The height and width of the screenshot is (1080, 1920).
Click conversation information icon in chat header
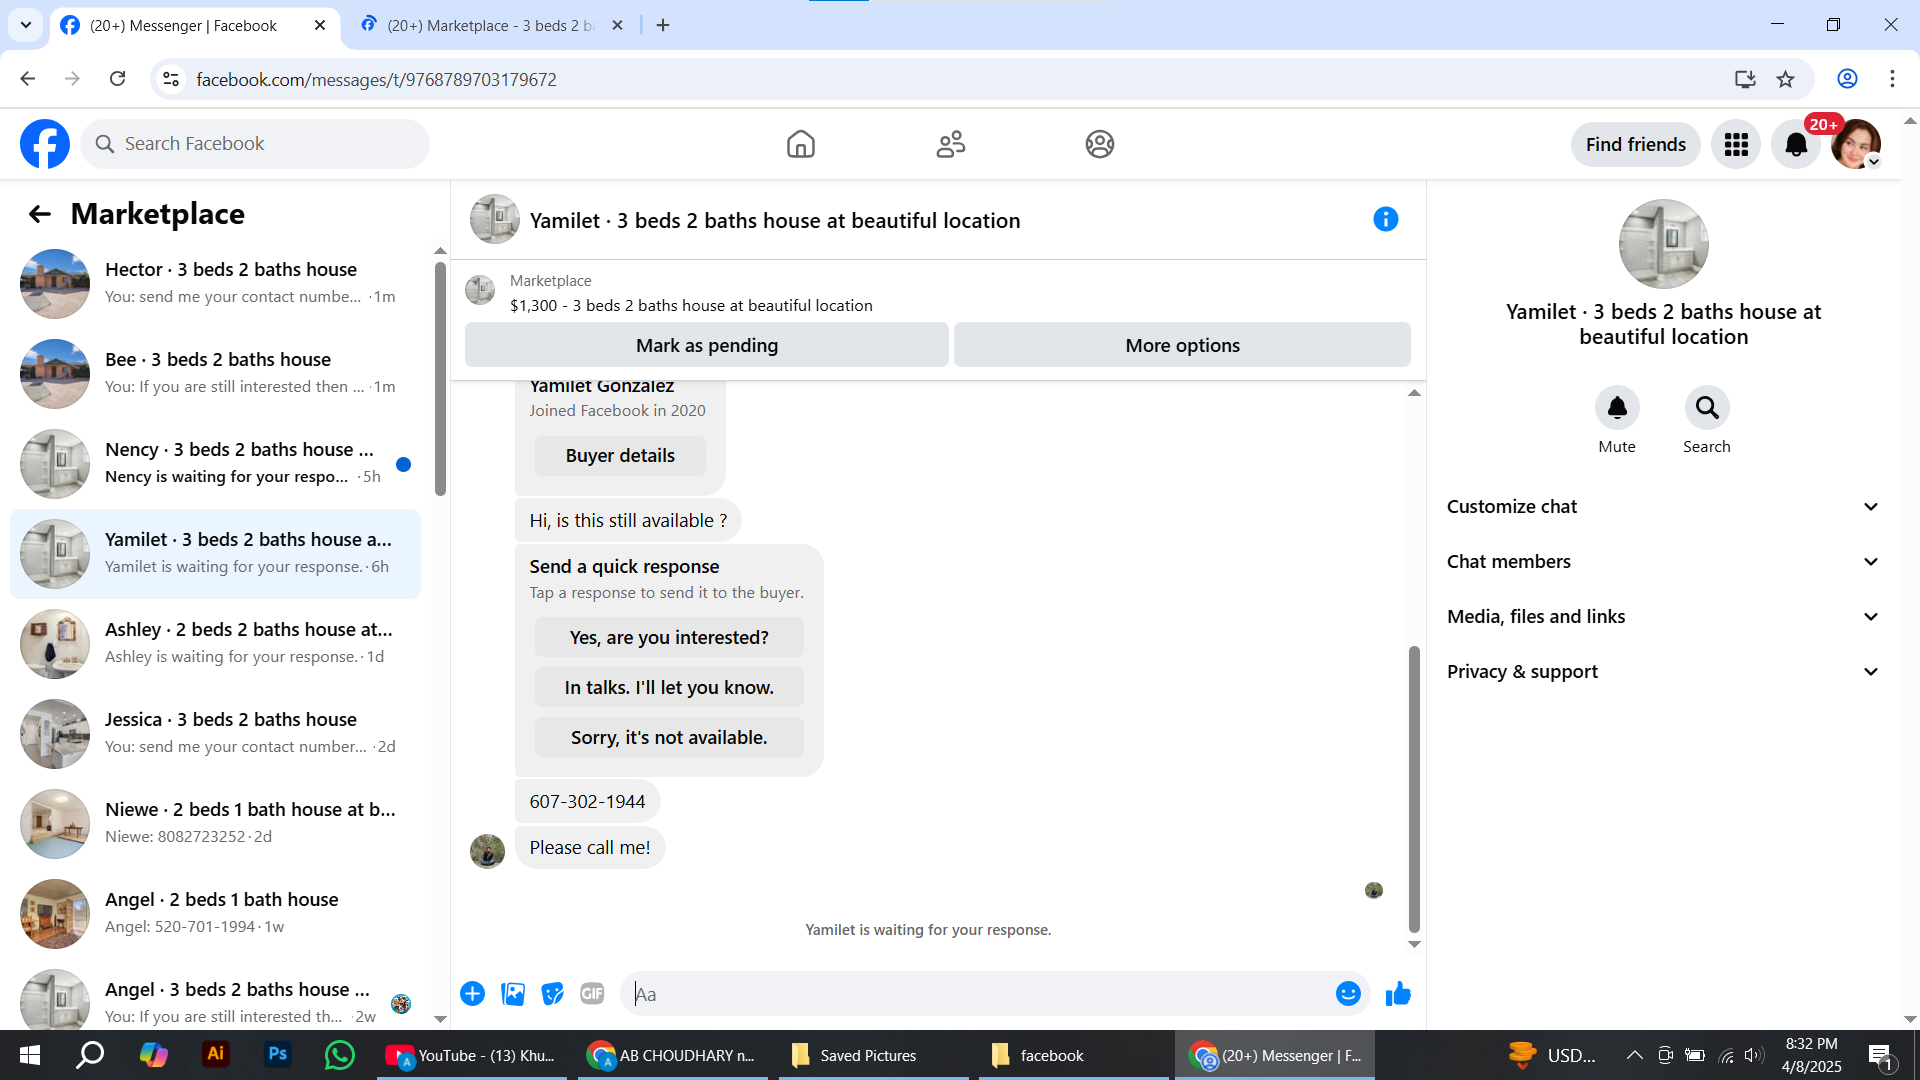pos(1385,220)
